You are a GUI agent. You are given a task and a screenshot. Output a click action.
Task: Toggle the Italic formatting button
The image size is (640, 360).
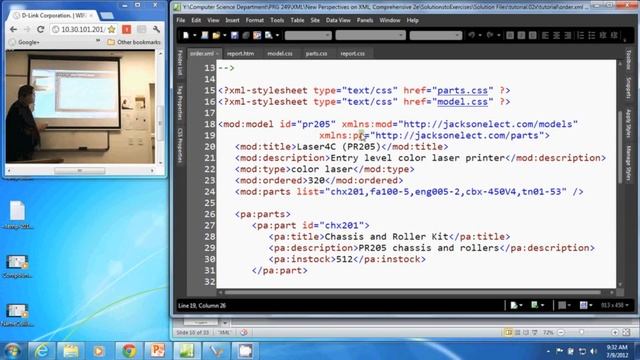coord(521,36)
